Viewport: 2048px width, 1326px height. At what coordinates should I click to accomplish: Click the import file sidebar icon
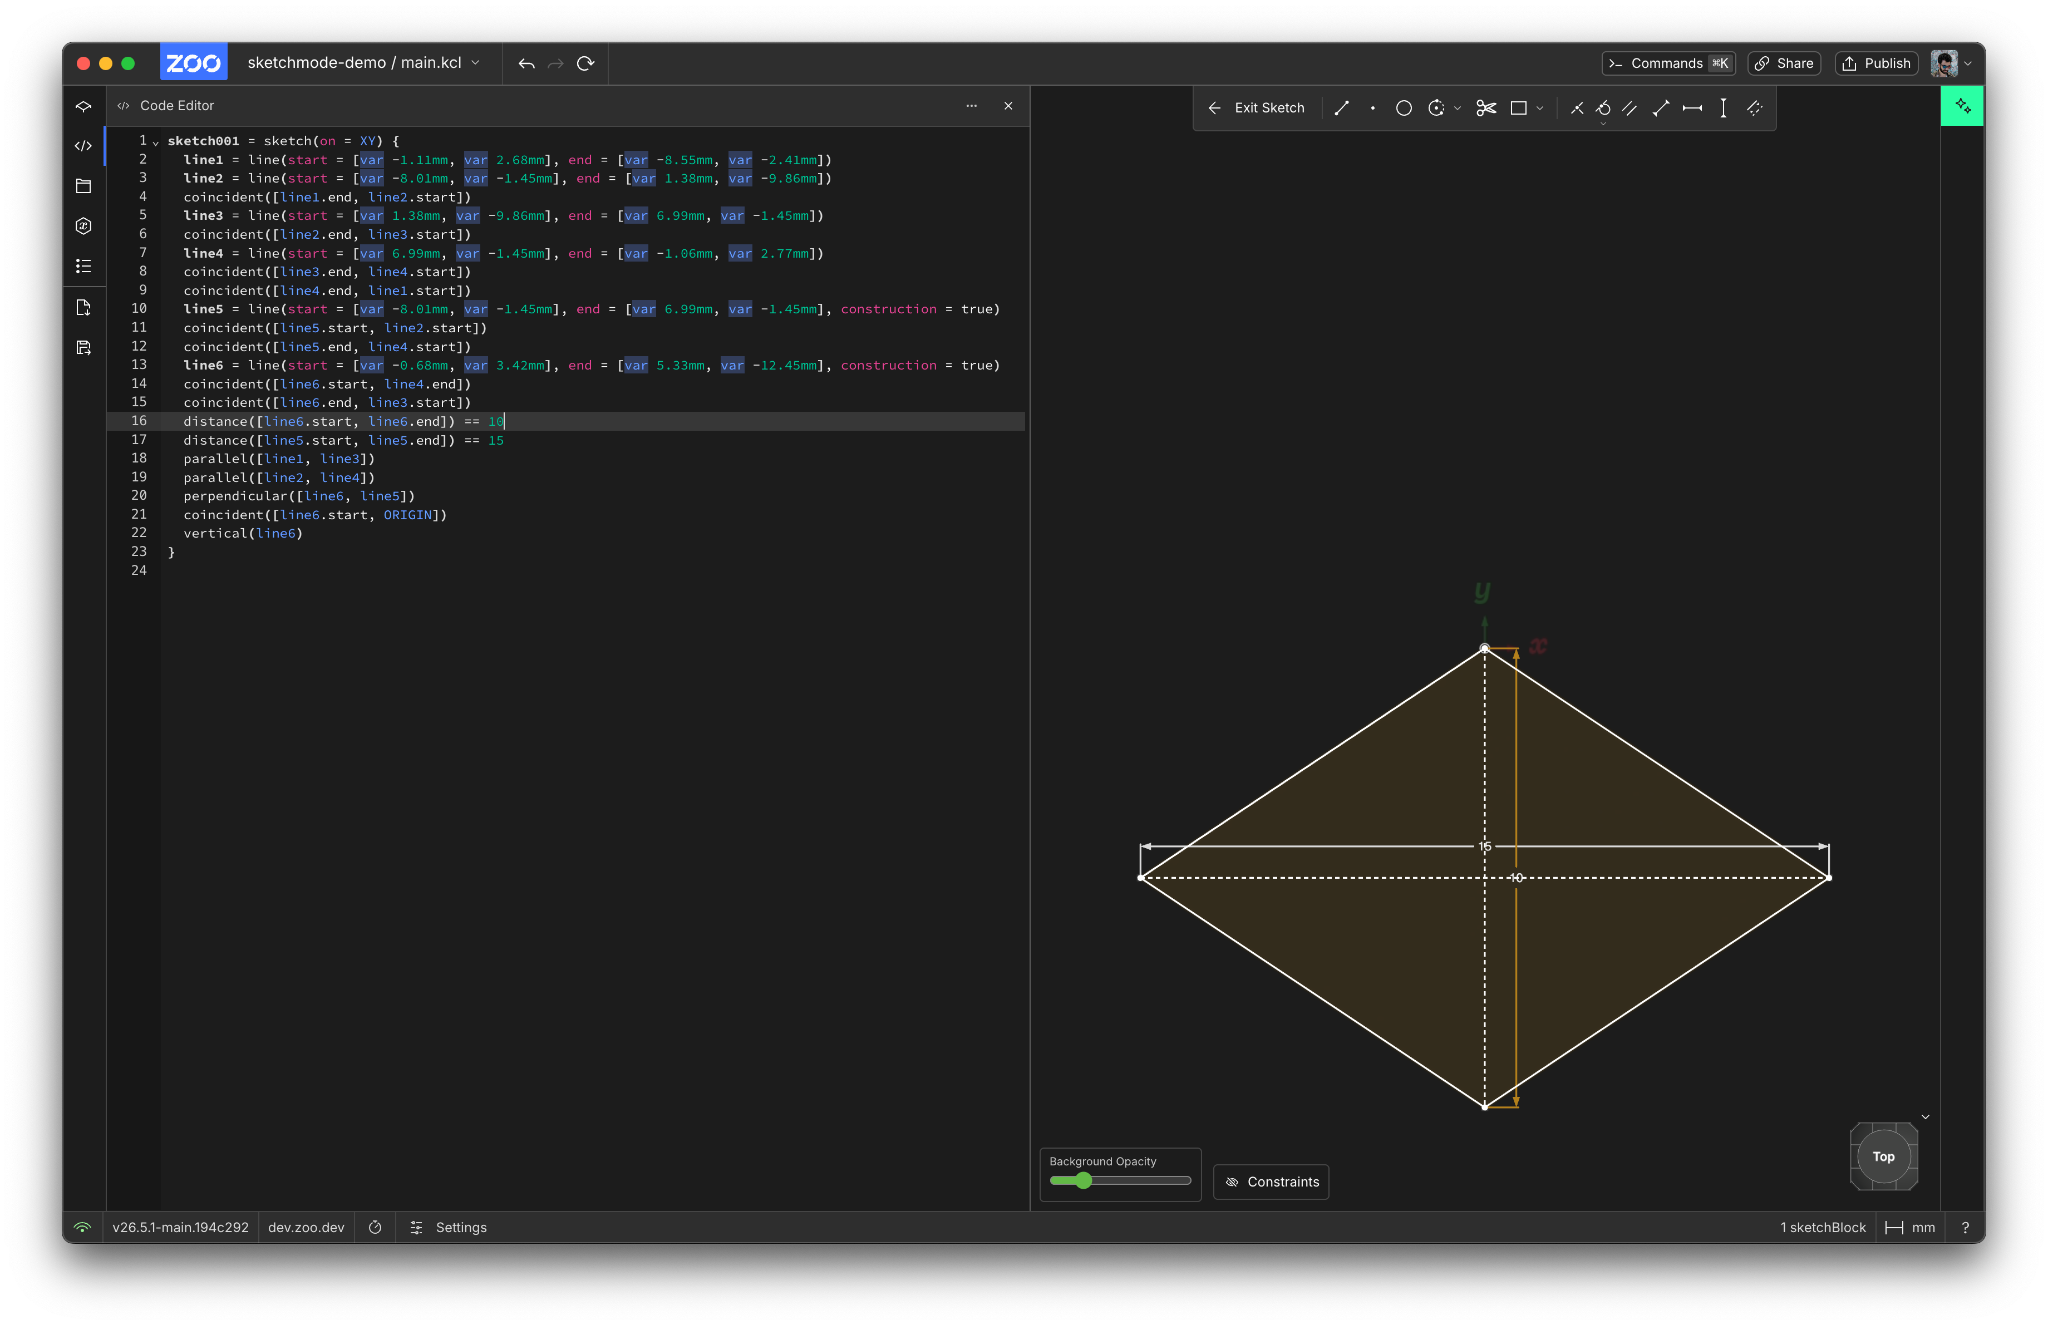[x=84, y=307]
